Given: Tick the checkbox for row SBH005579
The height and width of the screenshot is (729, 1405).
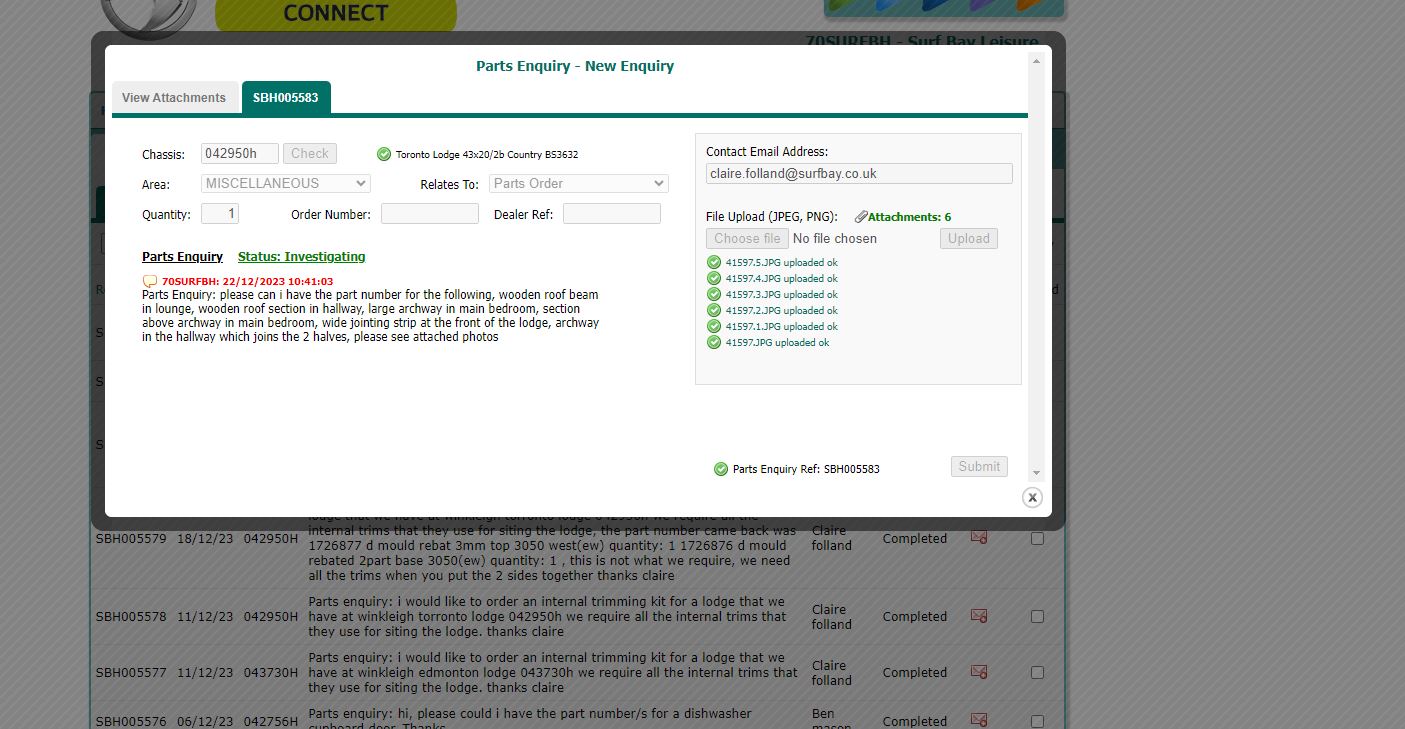Looking at the screenshot, I should pos(1037,538).
